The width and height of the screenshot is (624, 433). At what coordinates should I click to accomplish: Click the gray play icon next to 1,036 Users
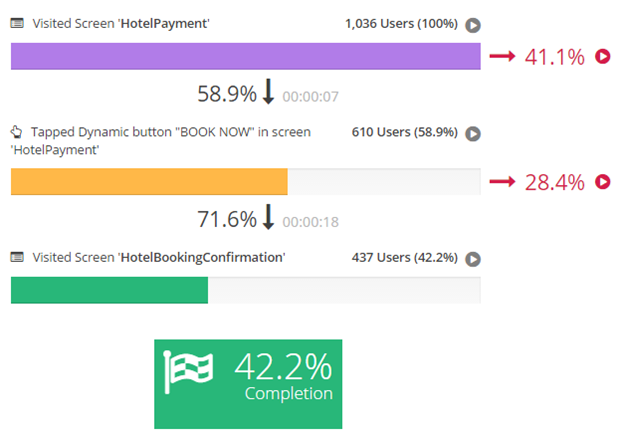pyautogui.click(x=473, y=24)
